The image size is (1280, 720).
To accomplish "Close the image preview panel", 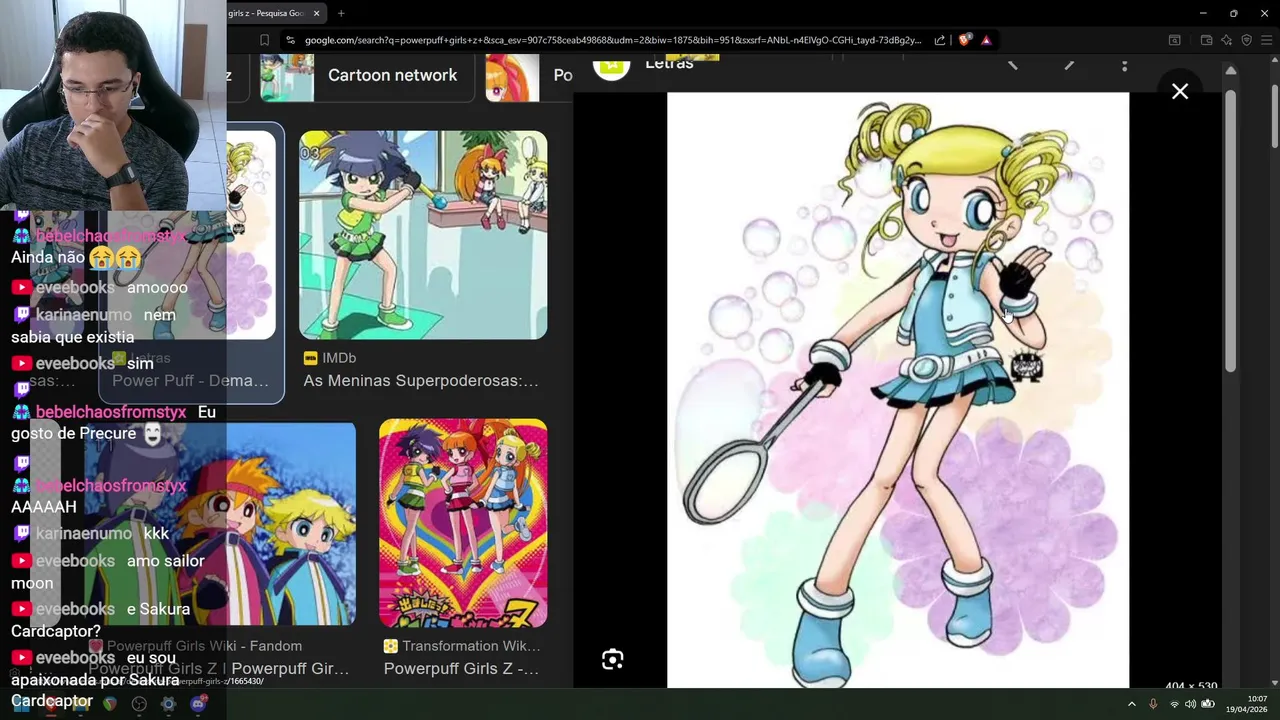I will pyautogui.click(x=1180, y=92).
